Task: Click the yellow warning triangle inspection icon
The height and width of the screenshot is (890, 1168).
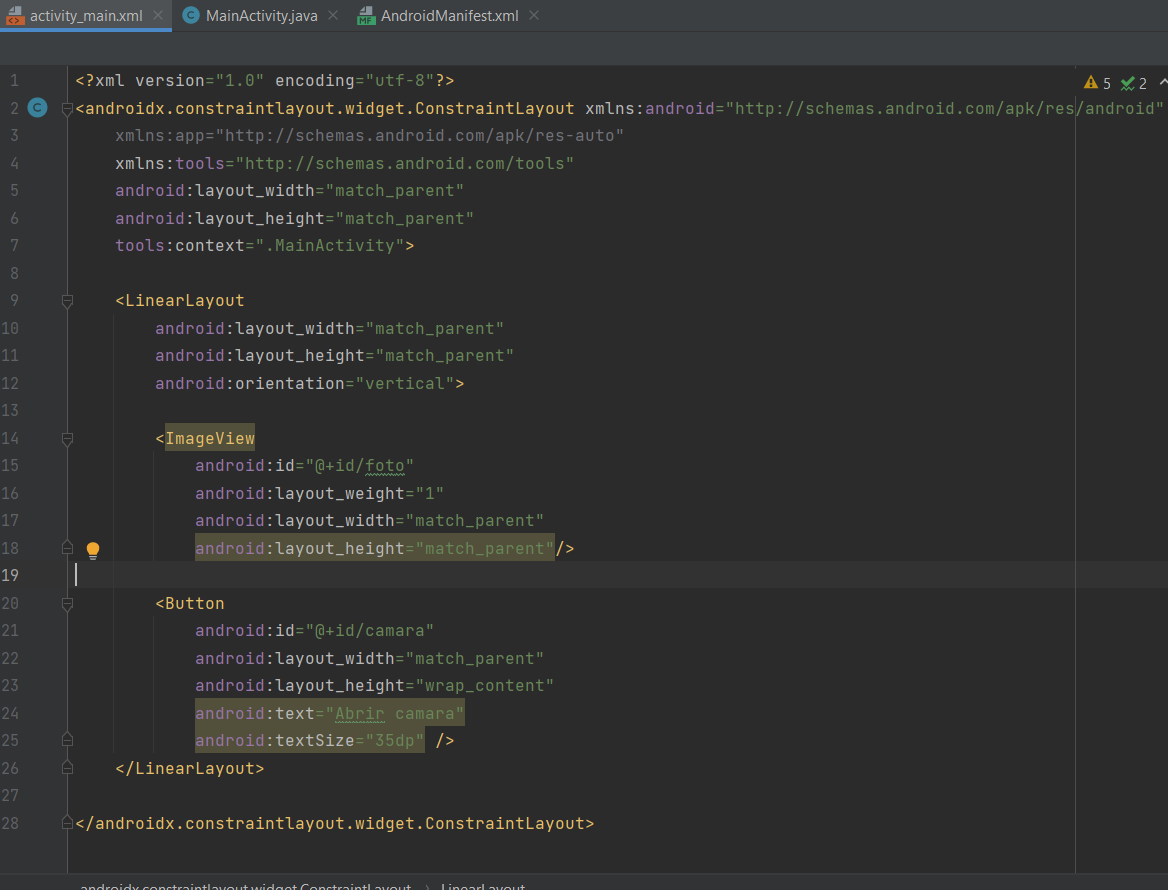Action: tap(1092, 81)
